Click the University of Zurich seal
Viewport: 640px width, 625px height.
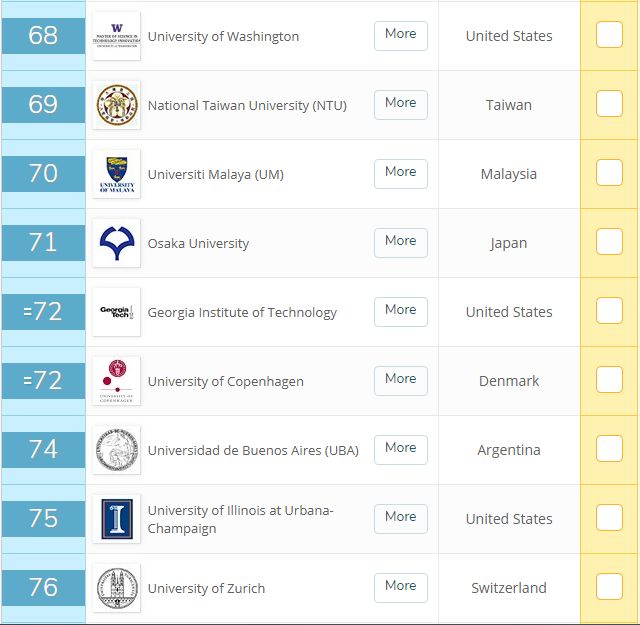(x=116, y=588)
